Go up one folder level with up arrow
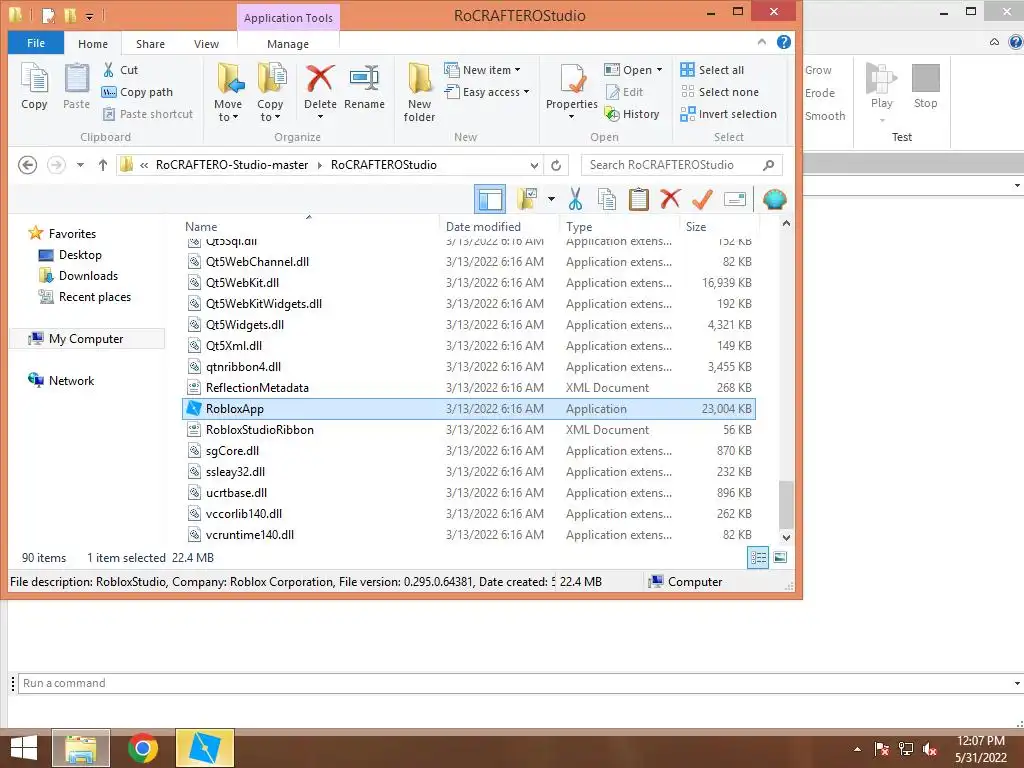The height and width of the screenshot is (768, 1024). click(103, 165)
